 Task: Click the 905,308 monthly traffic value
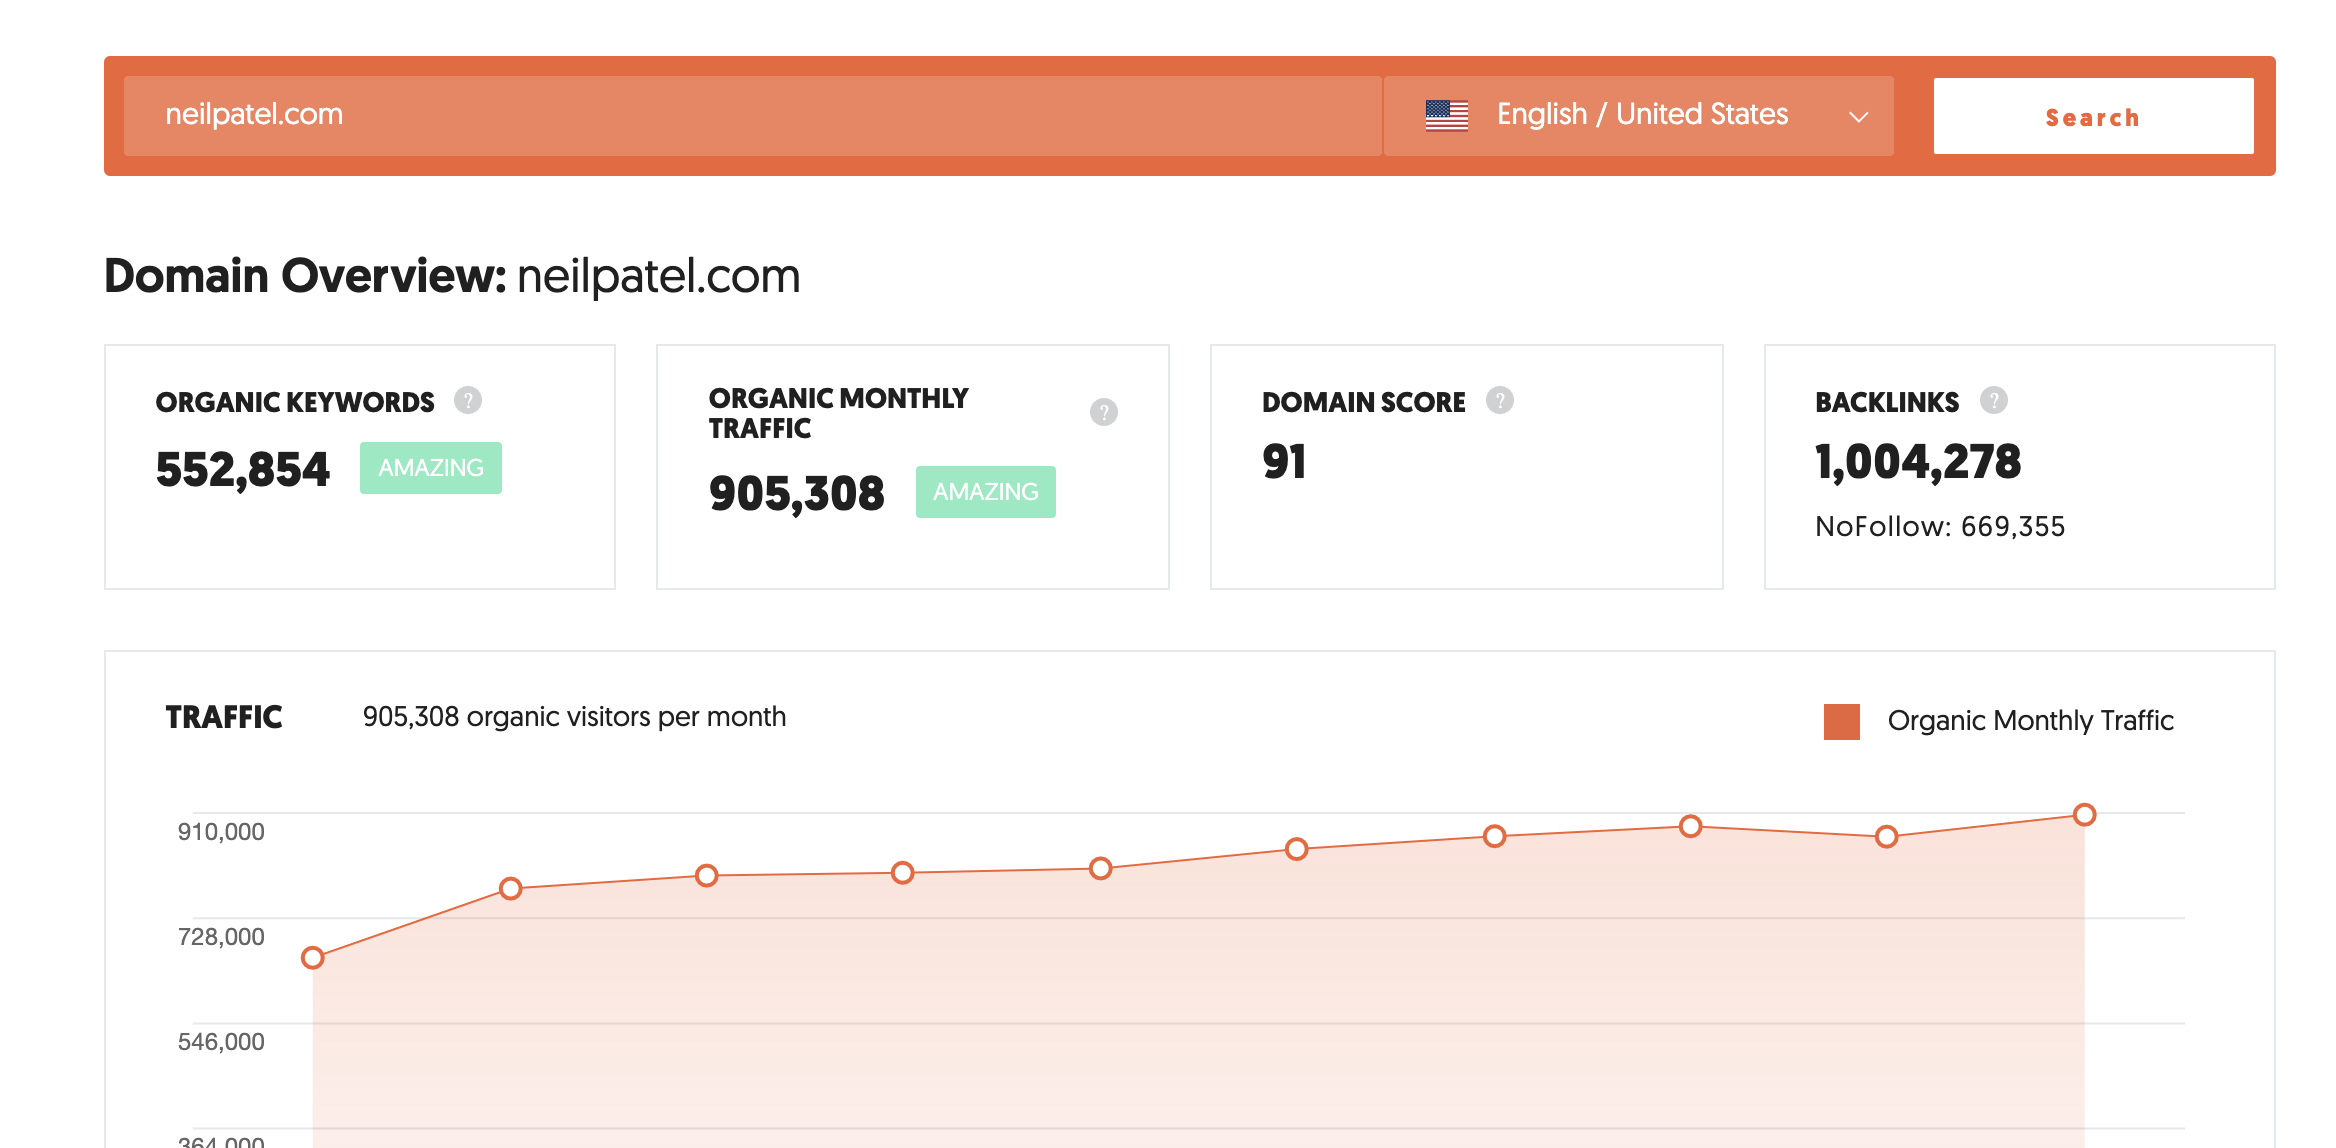coord(797,494)
